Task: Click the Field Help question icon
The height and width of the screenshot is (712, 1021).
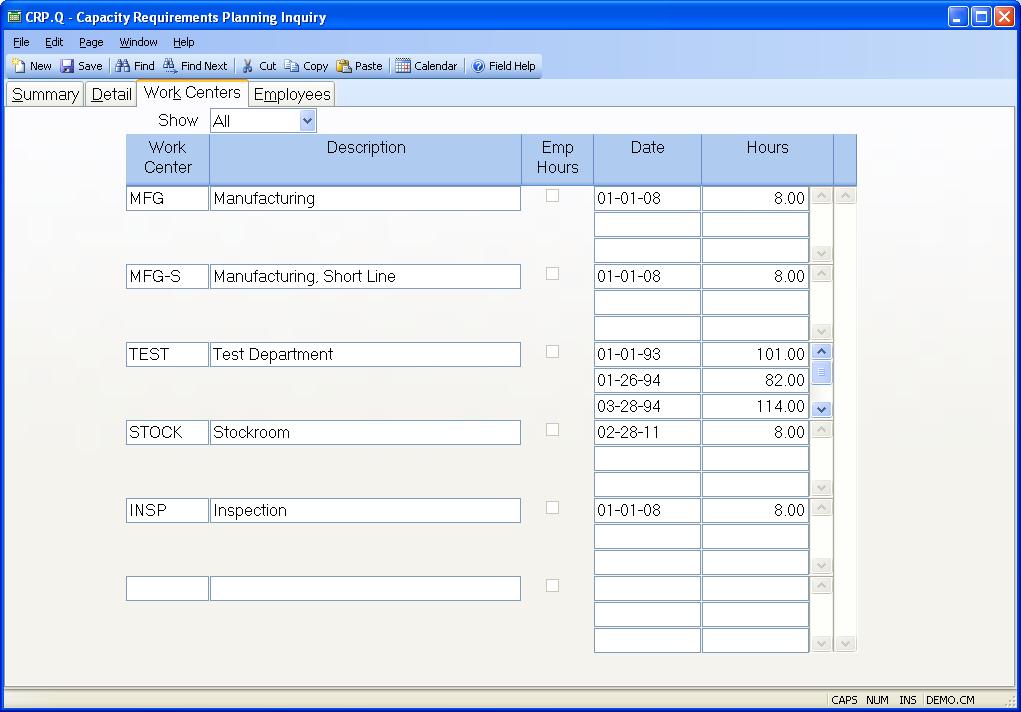Action: (x=479, y=66)
